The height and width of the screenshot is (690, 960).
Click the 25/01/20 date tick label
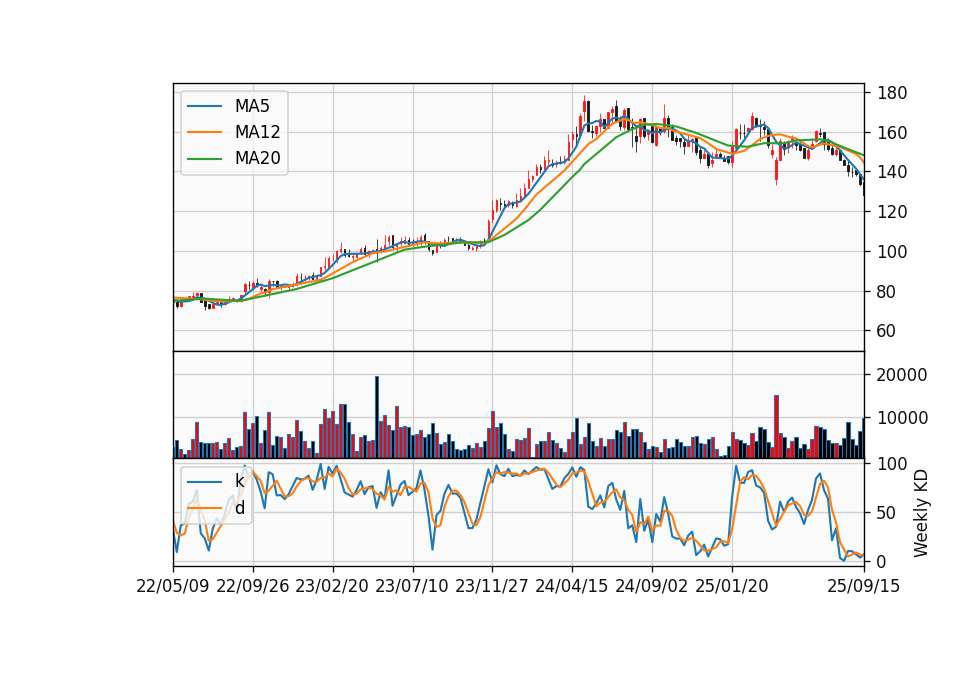point(732,586)
